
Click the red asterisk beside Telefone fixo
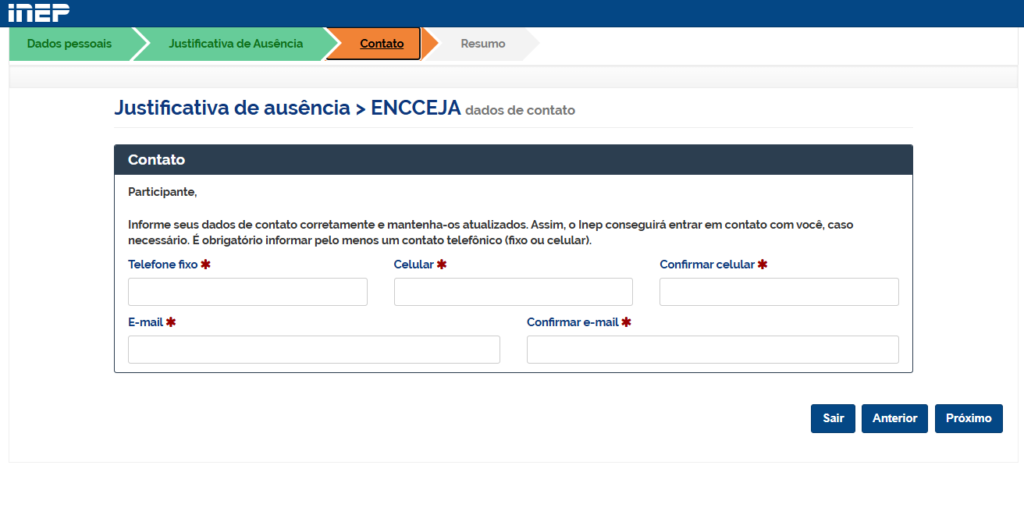tap(205, 265)
